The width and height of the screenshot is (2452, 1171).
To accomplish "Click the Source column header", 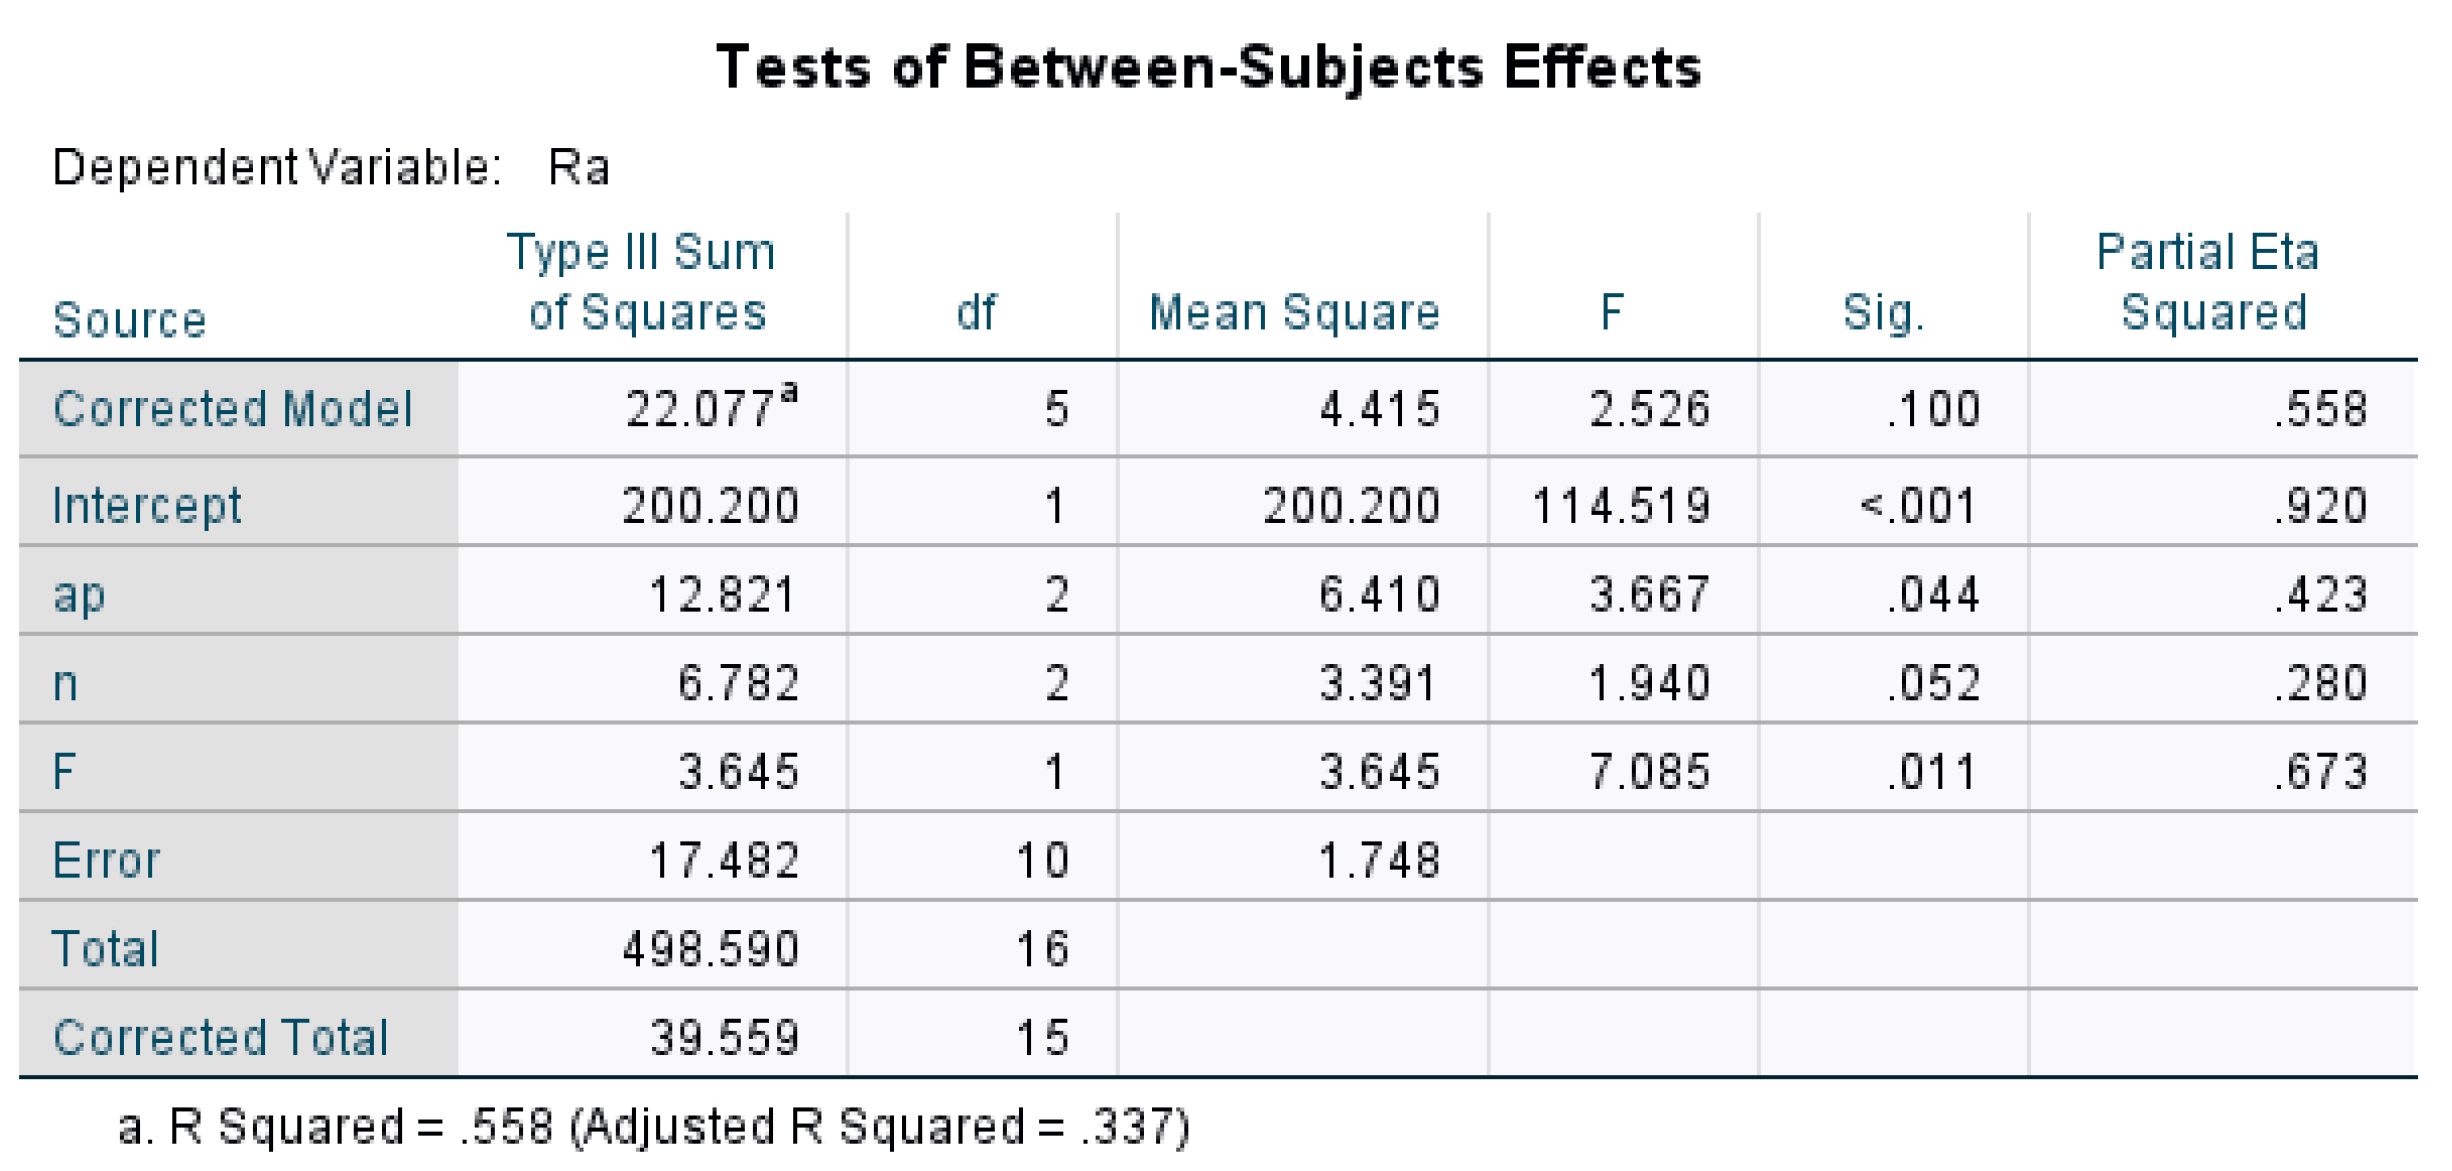I will pos(130,320).
